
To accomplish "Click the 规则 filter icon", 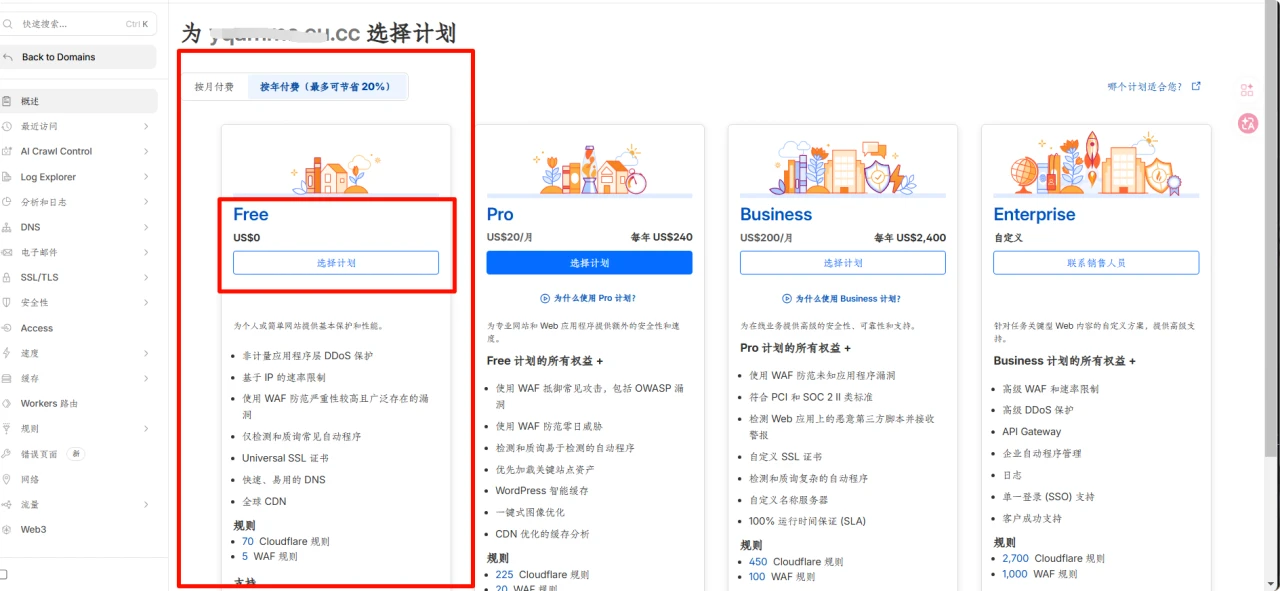I will (x=7, y=428).
